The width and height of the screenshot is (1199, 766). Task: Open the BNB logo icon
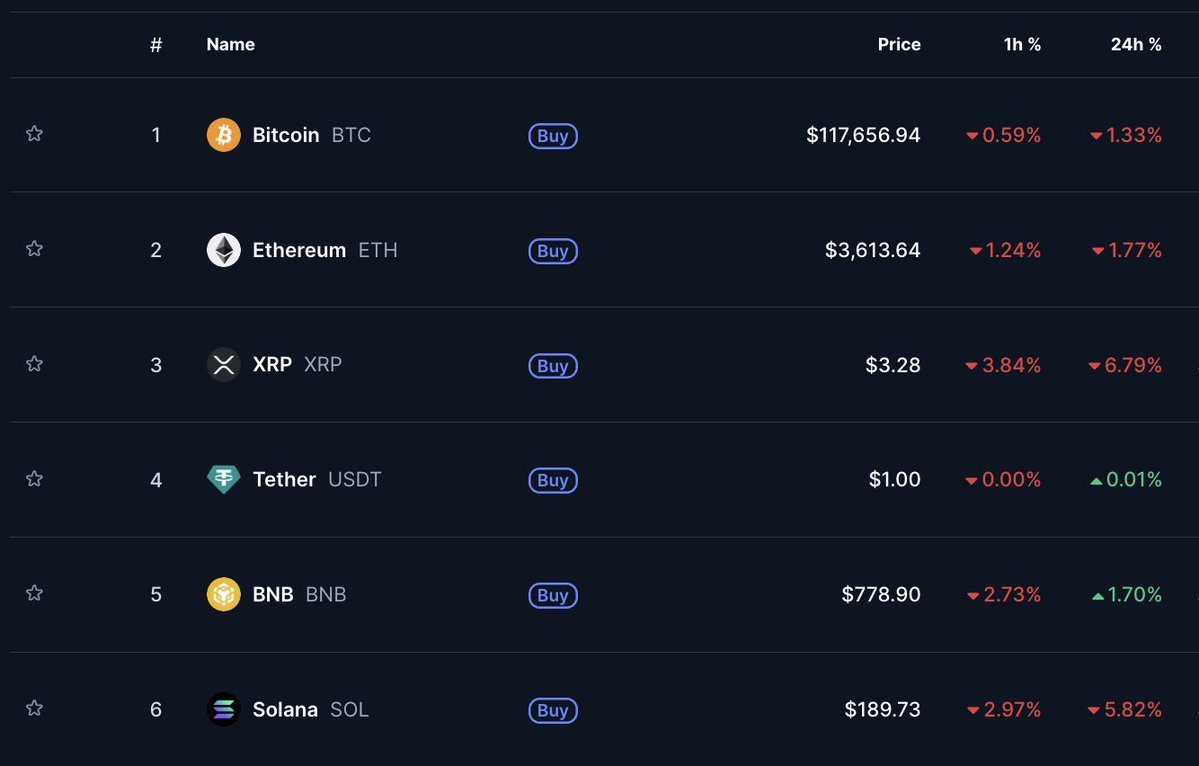coord(223,594)
